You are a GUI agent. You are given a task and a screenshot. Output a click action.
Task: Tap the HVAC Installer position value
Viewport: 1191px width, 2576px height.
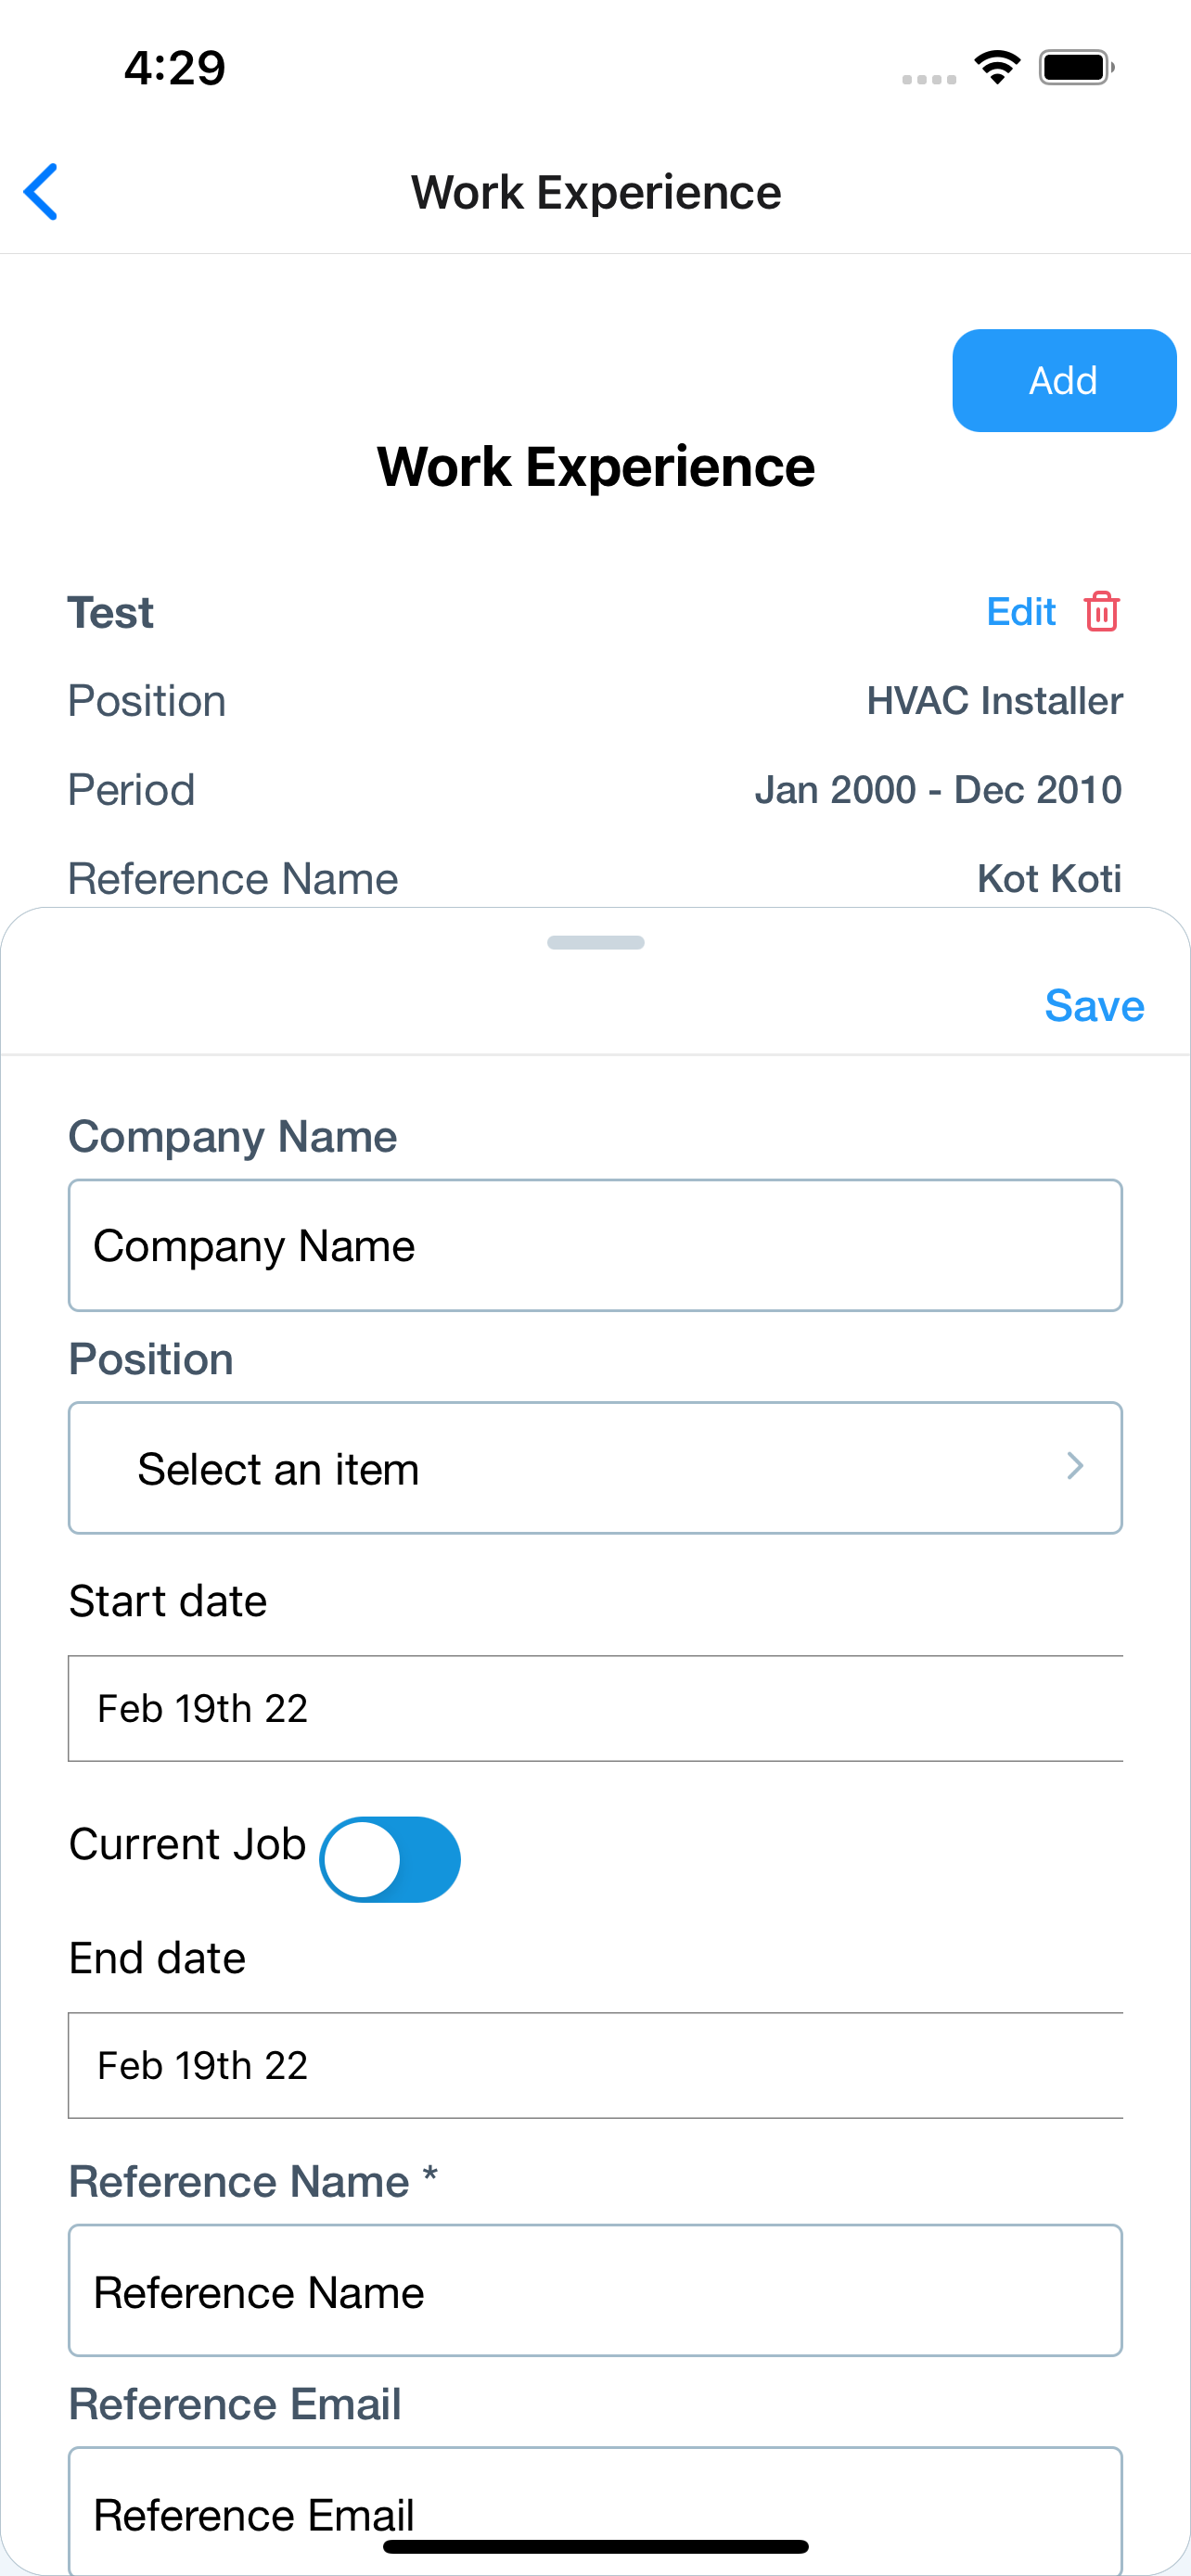[x=994, y=701]
